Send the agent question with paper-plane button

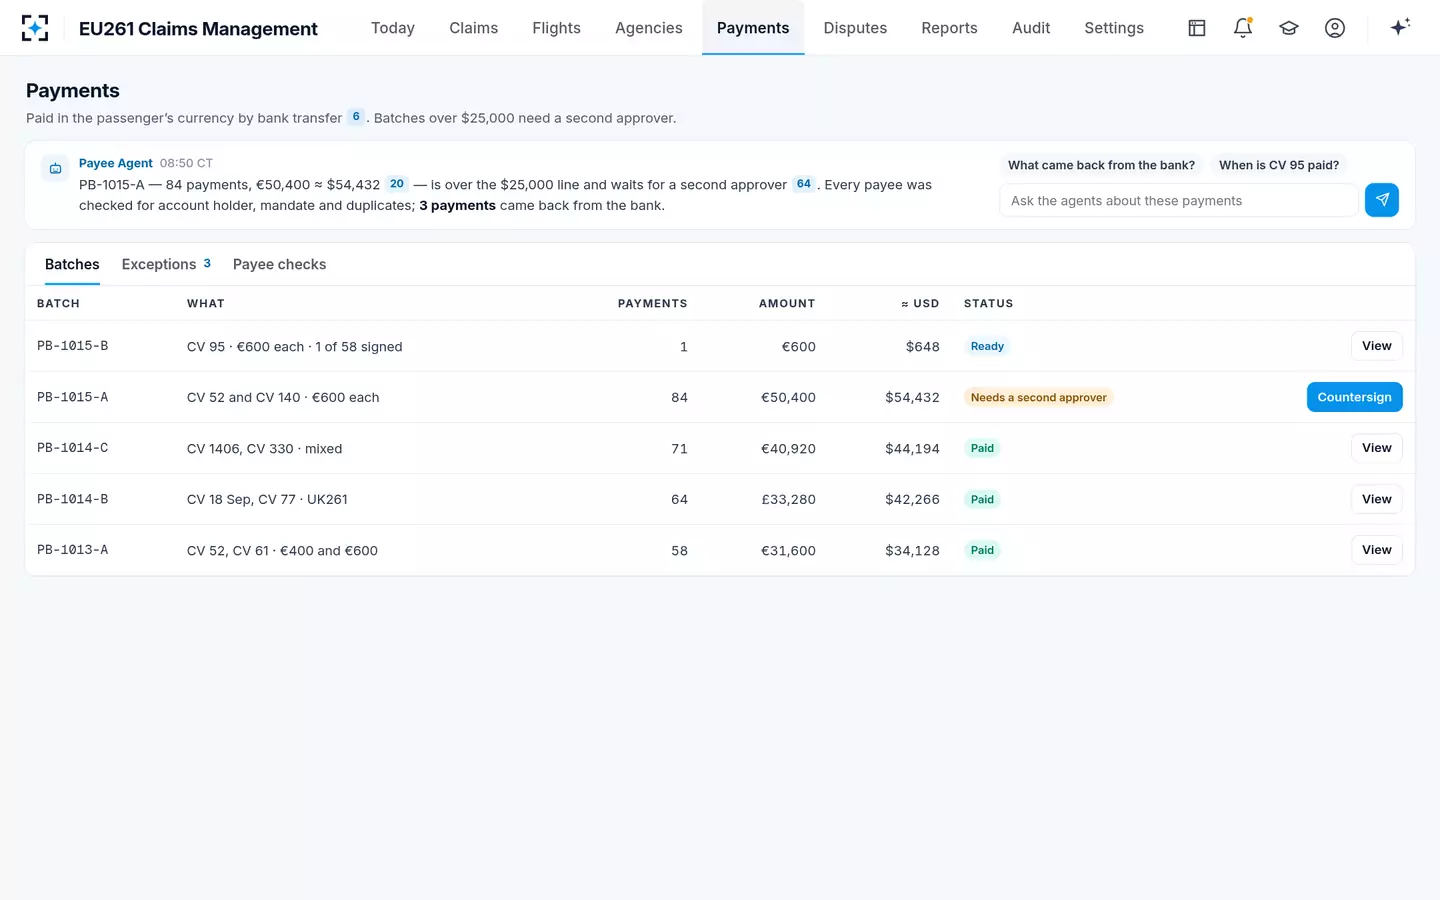point(1382,200)
